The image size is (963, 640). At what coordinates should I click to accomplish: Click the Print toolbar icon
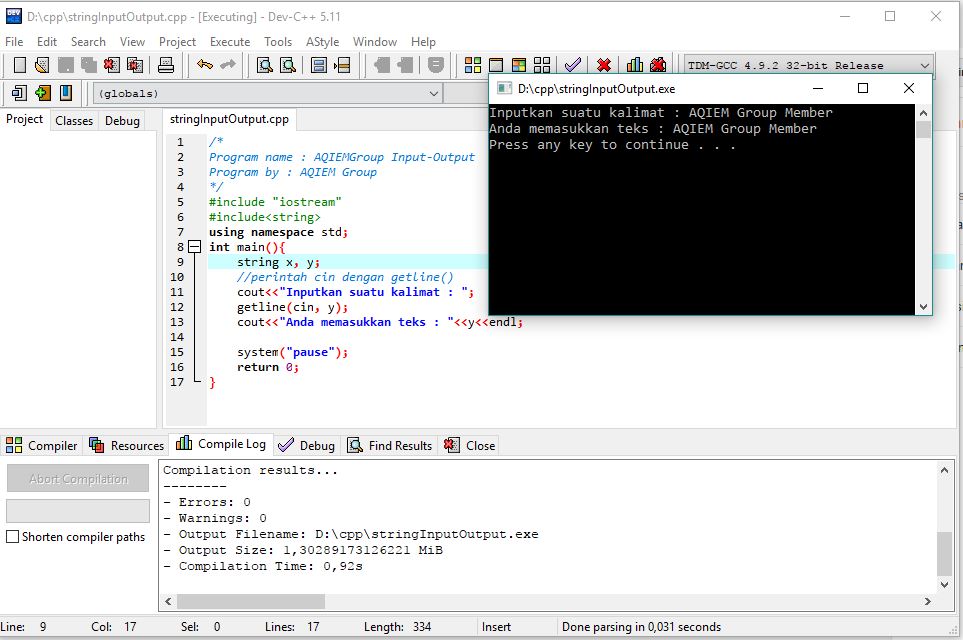(165, 65)
